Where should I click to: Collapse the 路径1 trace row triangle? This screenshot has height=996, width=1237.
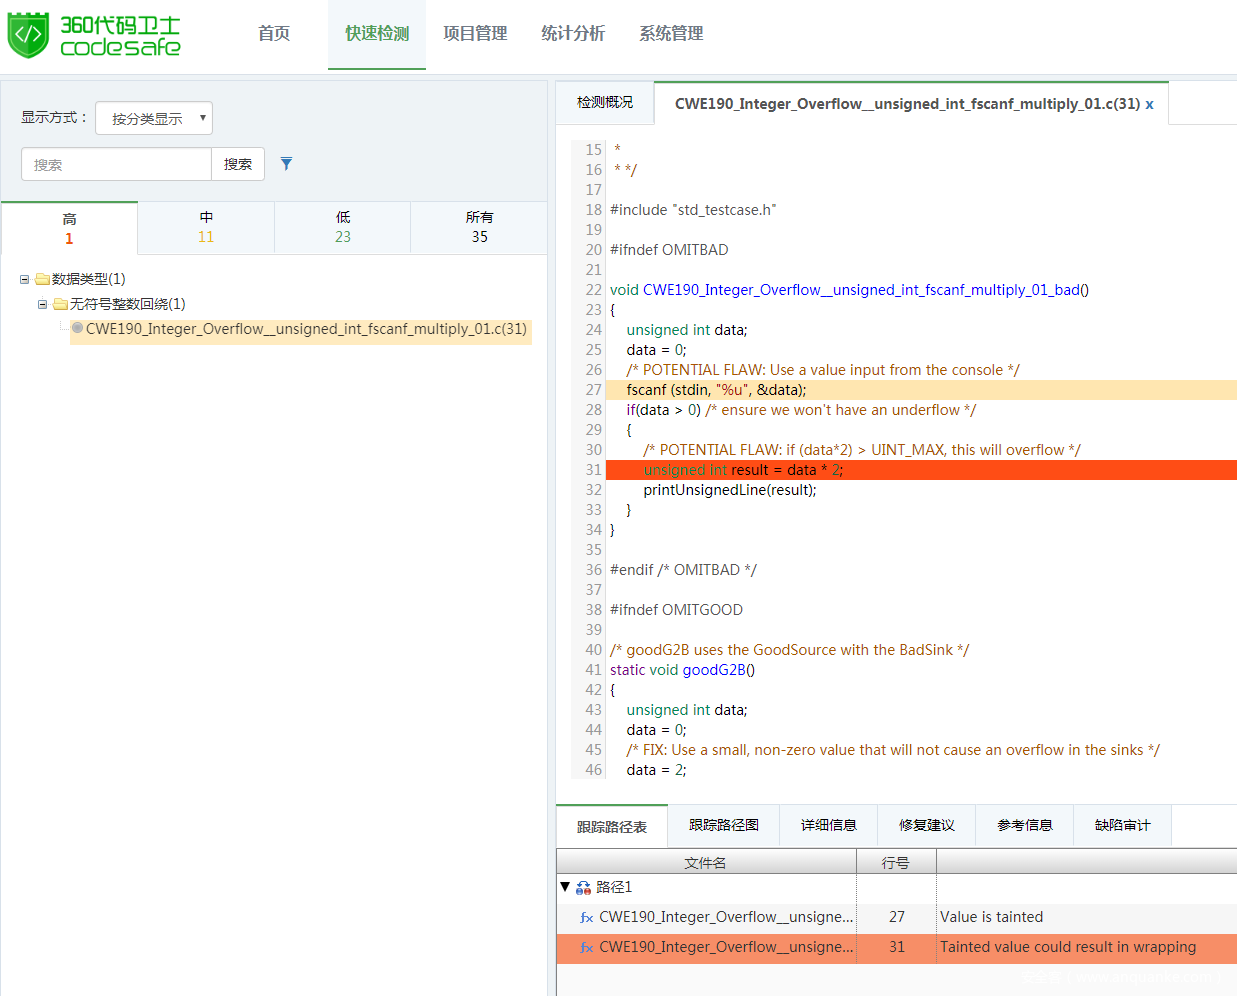point(565,887)
